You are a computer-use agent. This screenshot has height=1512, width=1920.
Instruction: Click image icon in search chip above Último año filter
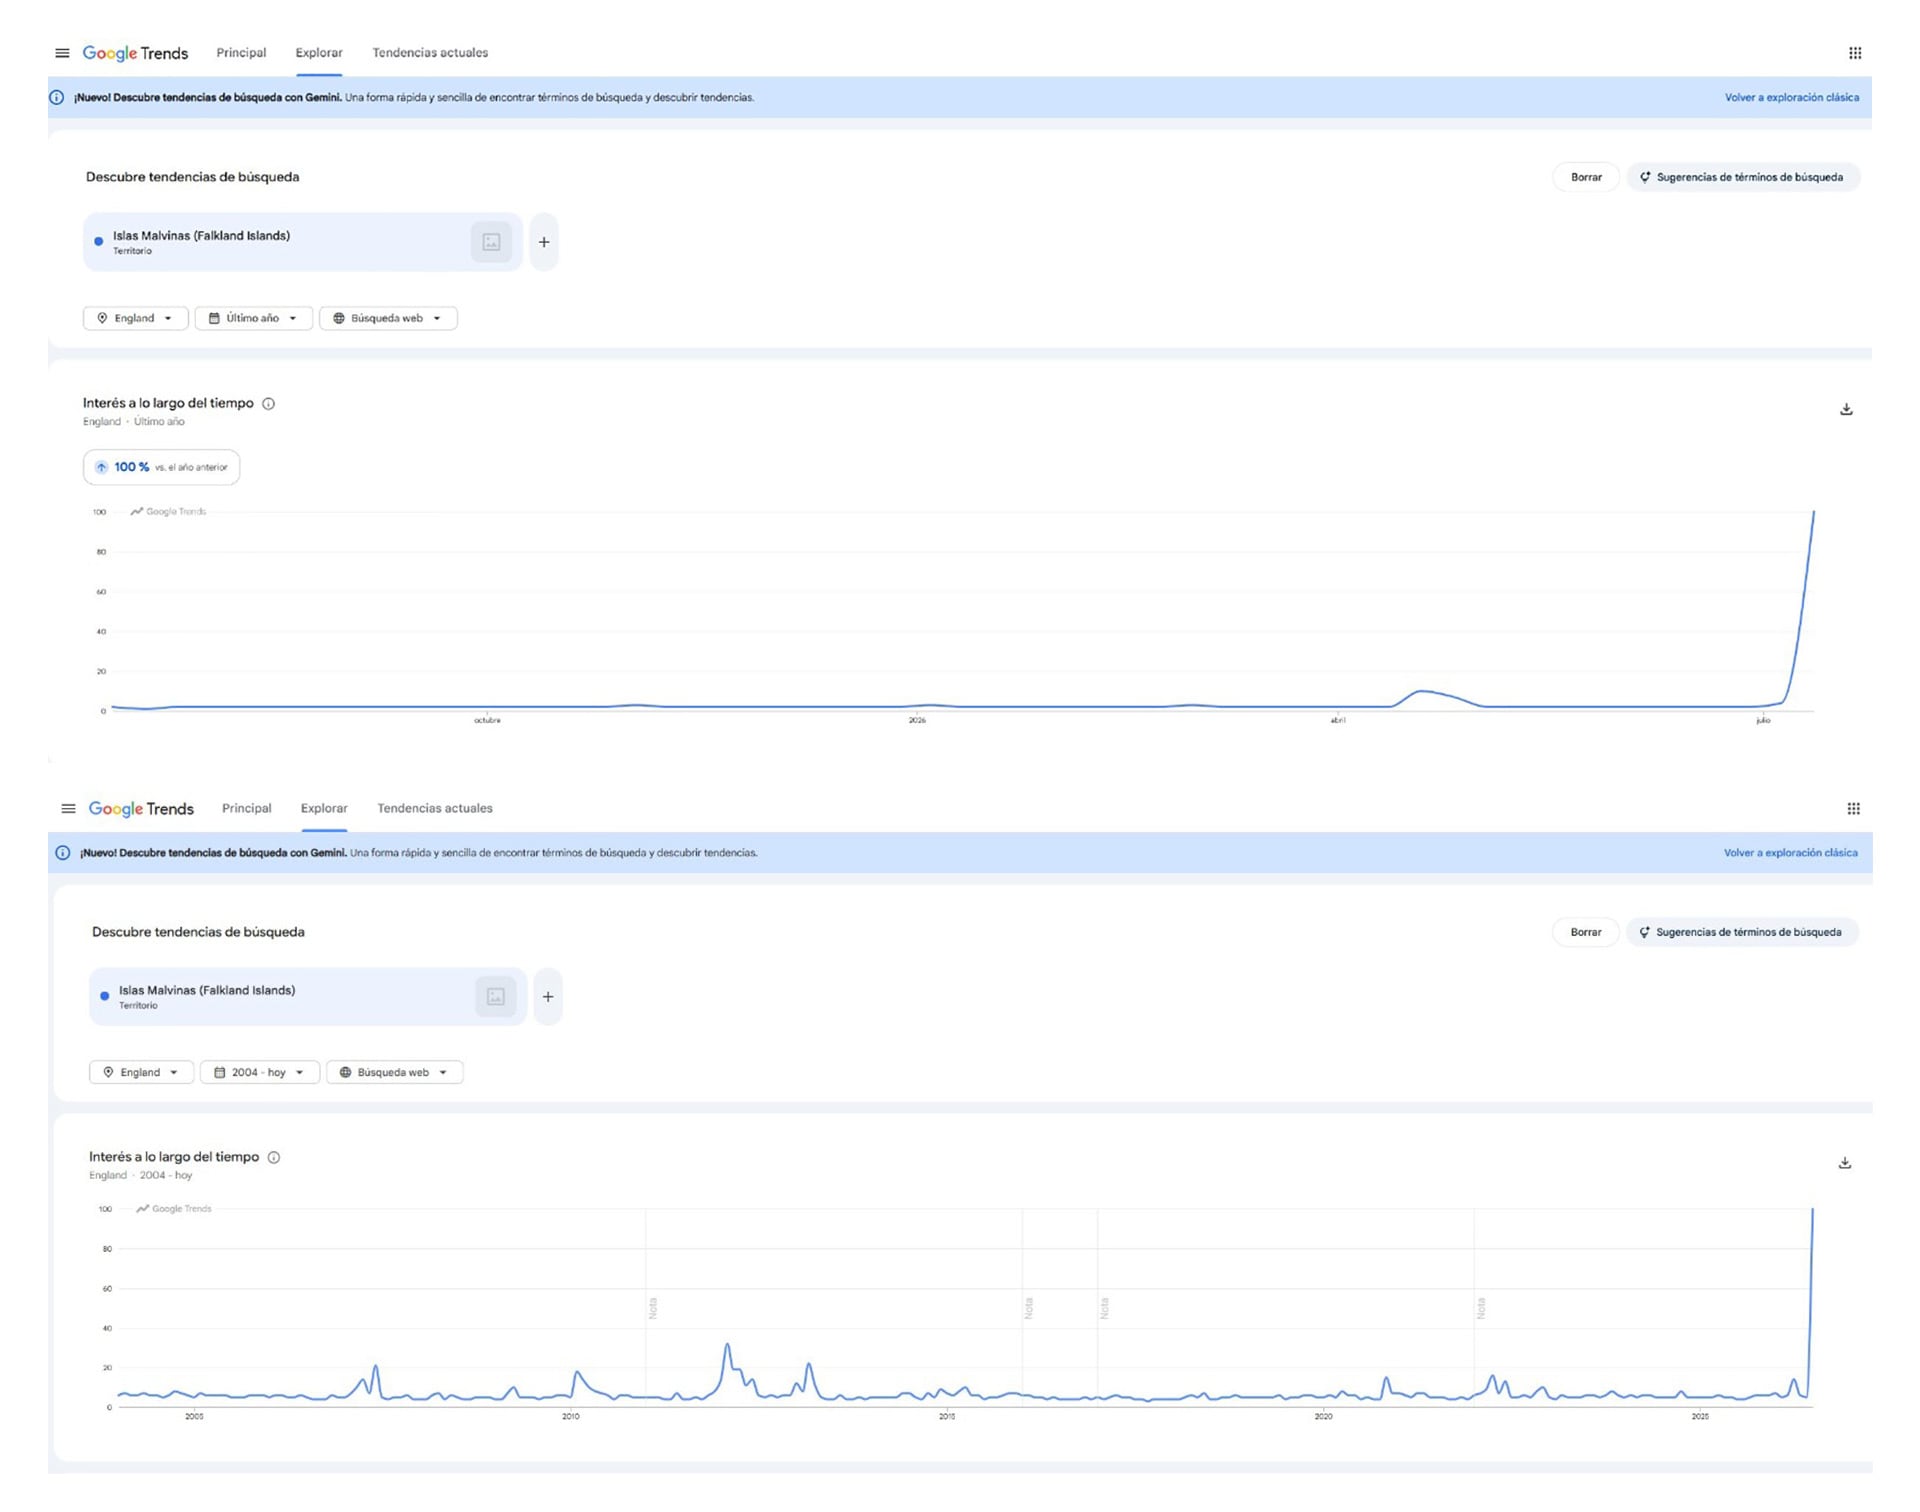pos(491,242)
